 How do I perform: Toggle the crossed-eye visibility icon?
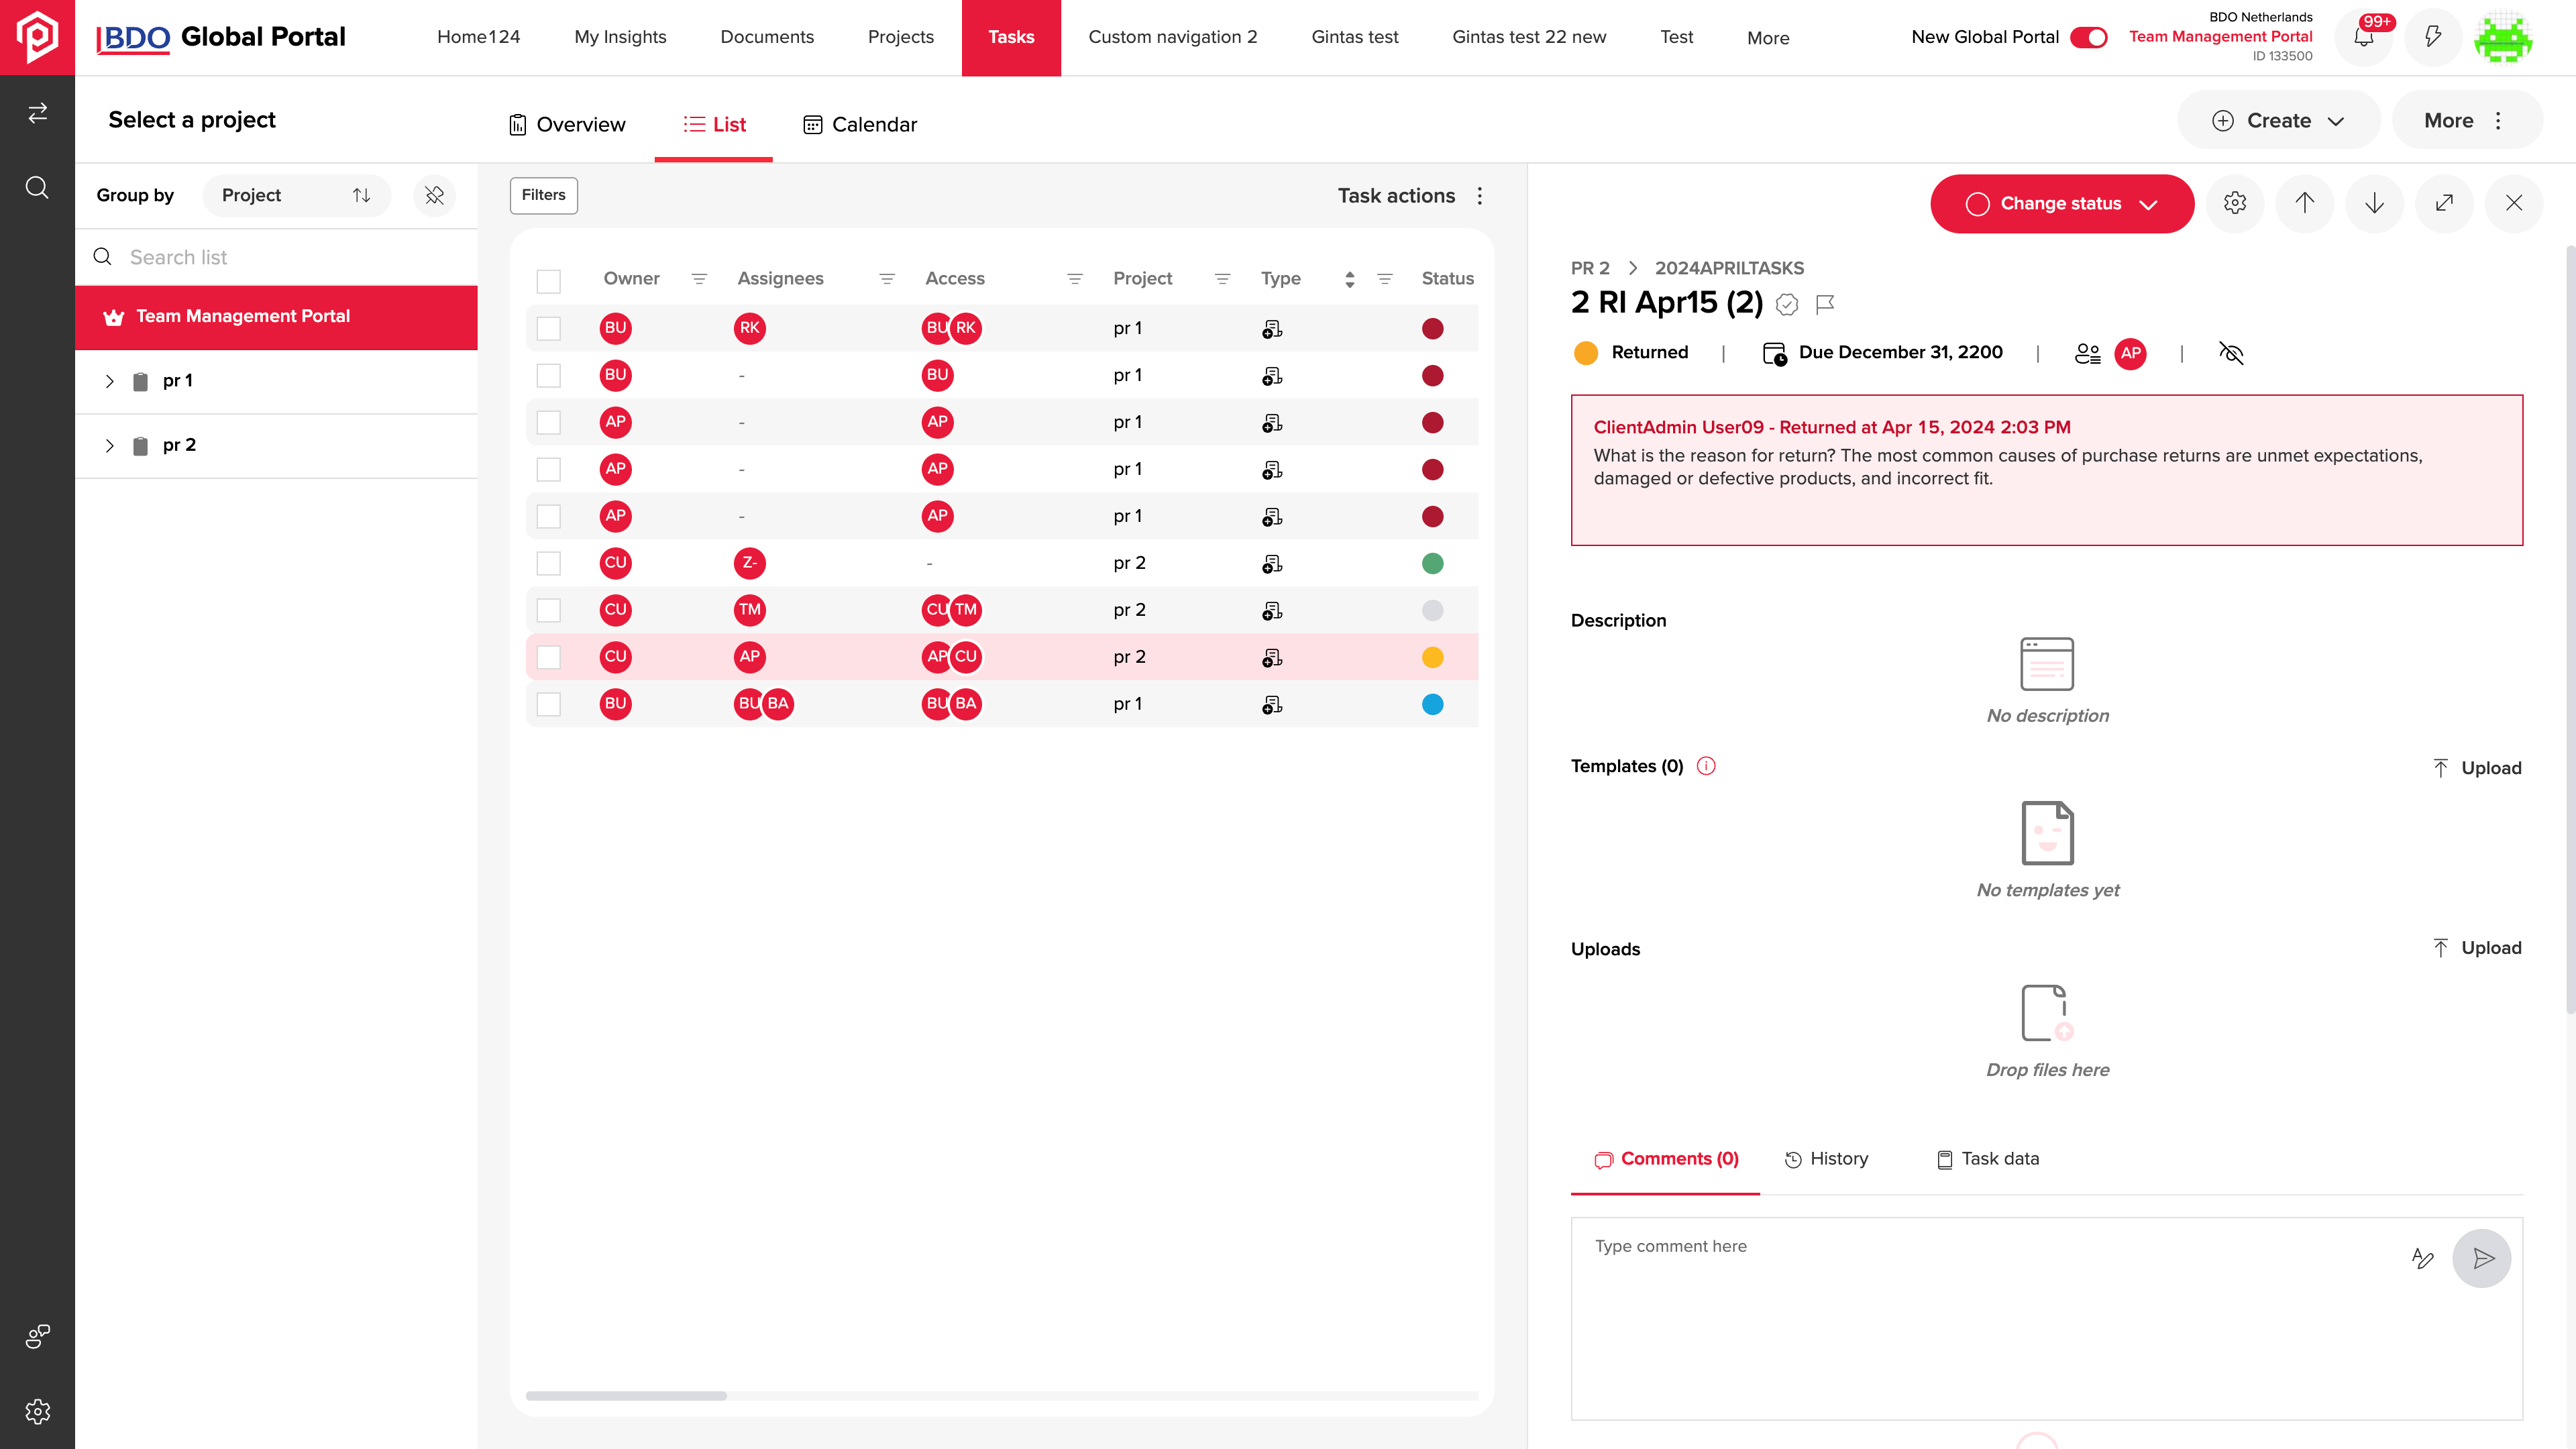coord(2231,353)
